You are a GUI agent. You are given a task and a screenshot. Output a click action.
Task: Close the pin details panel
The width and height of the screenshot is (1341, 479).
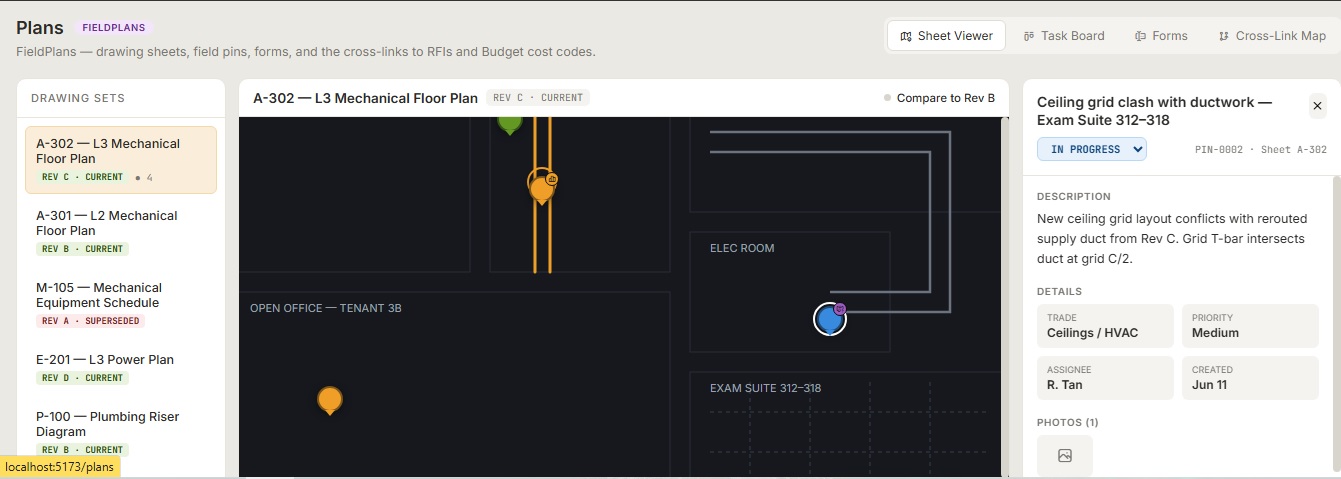coord(1317,106)
